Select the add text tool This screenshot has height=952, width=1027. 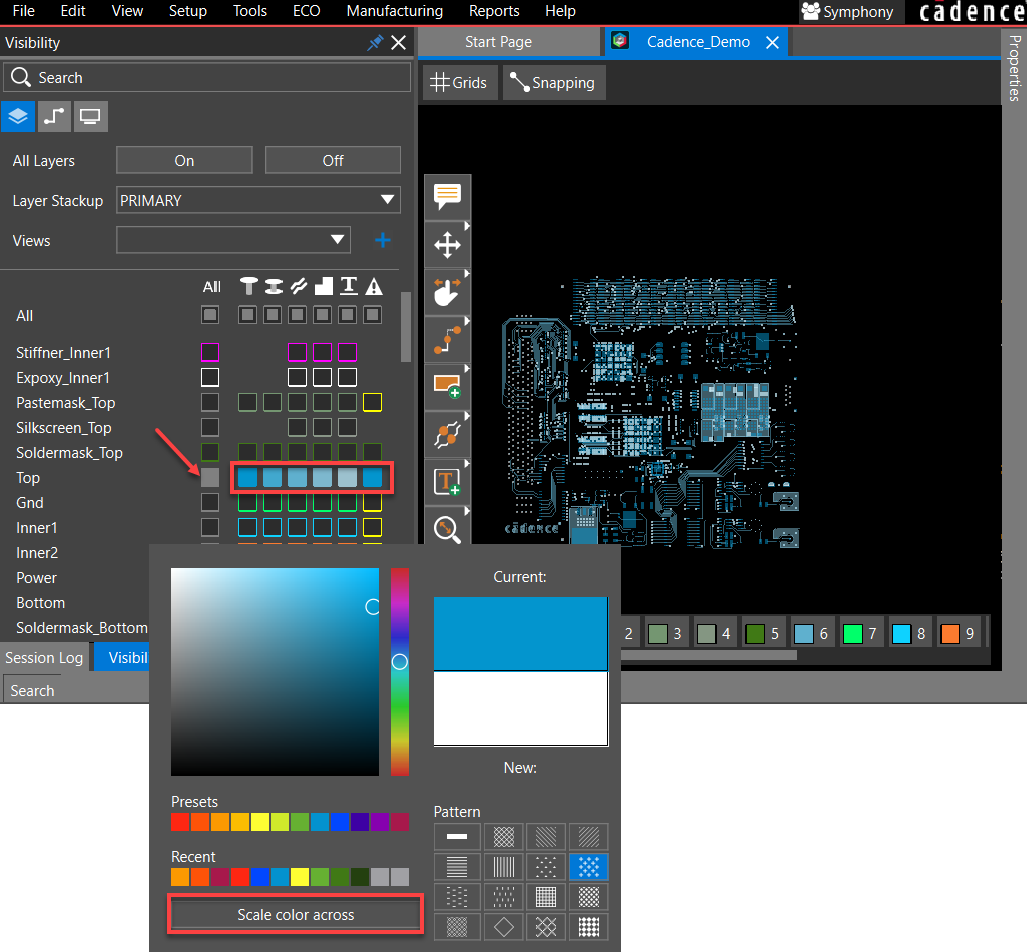447,482
